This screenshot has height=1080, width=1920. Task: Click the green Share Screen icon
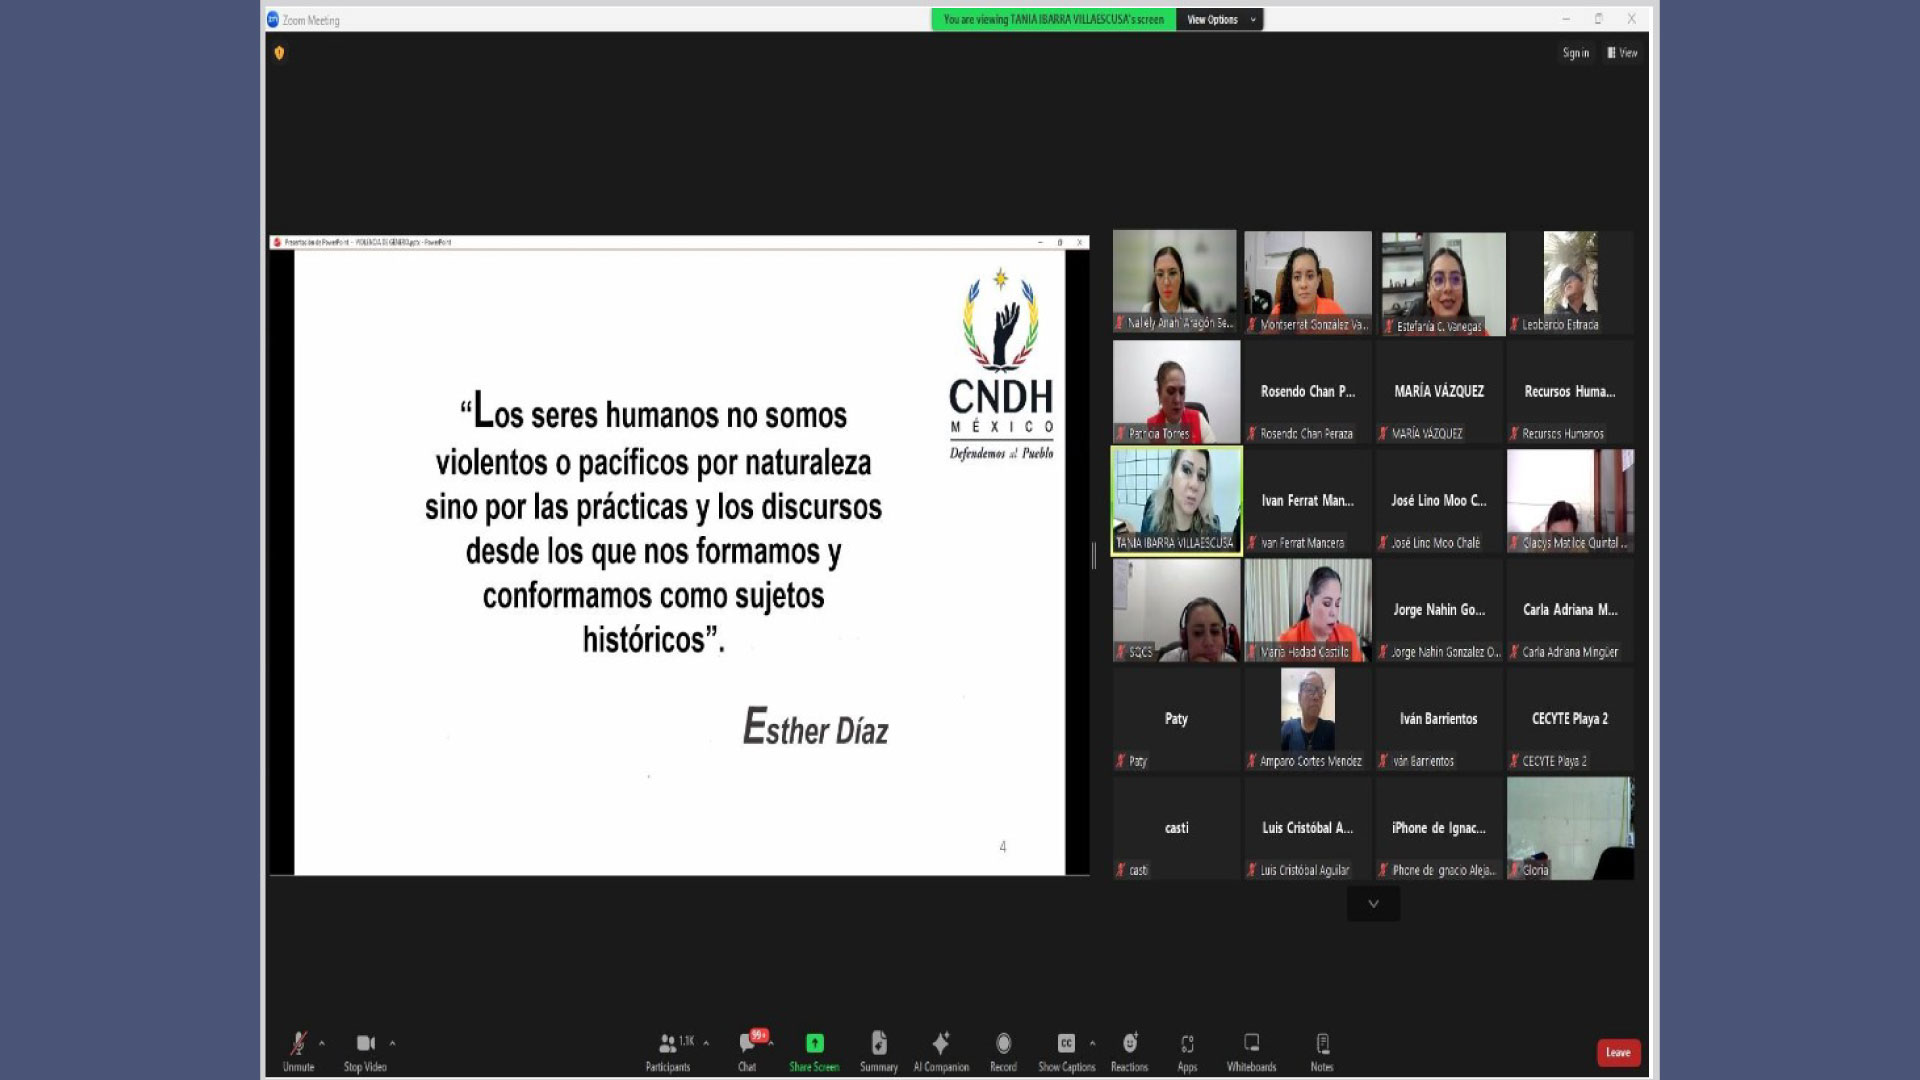(x=814, y=1044)
